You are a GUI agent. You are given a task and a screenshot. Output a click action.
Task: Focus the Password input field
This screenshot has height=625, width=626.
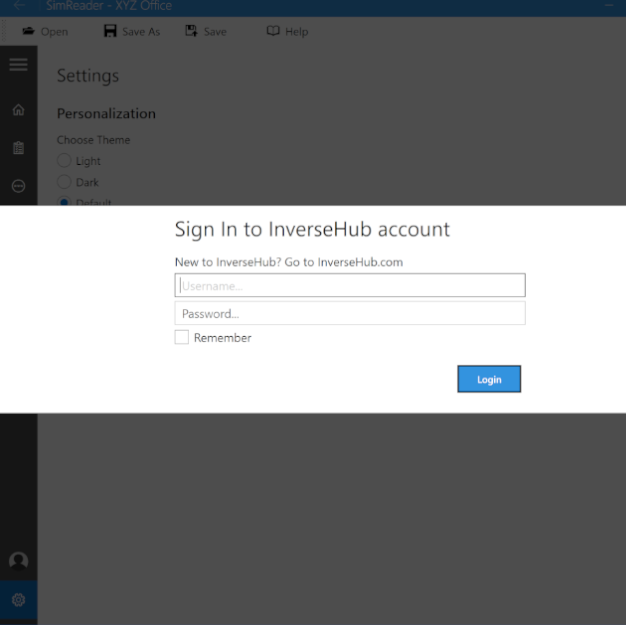tap(350, 313)
